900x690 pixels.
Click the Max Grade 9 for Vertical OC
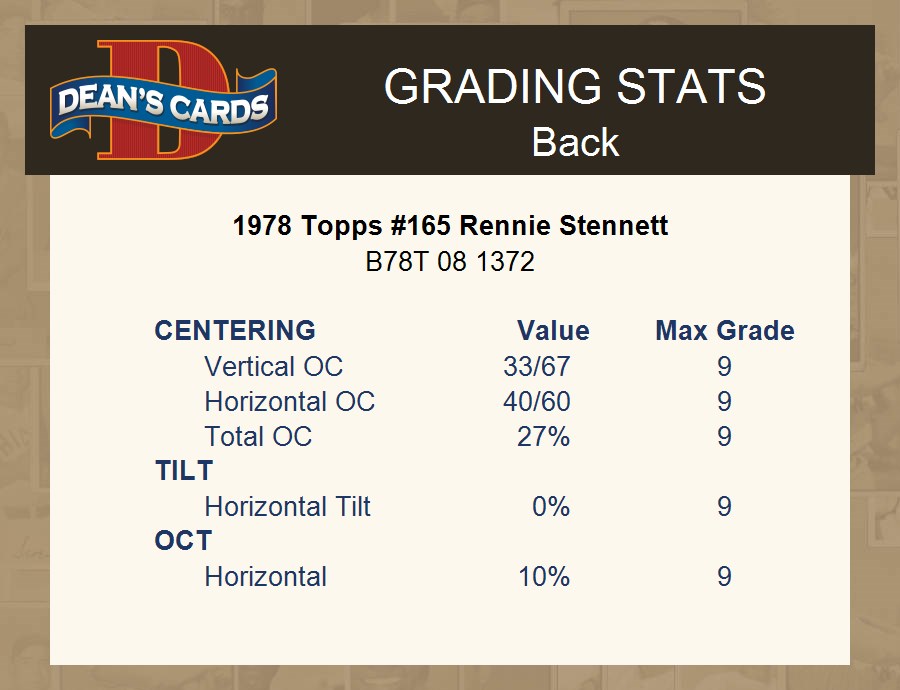pos(724,366)
